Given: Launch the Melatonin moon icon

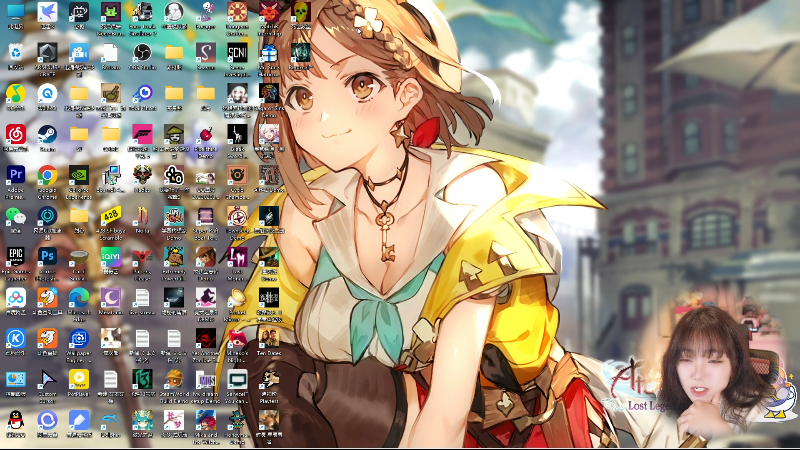Looking at the screenshot, I should 111,297.
